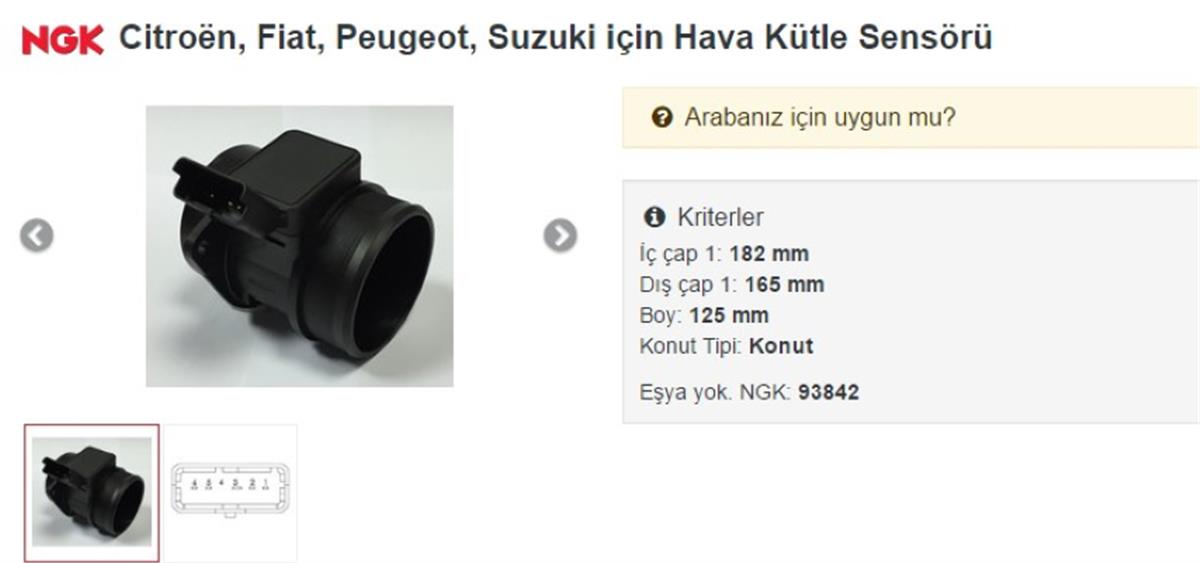
Task: Show the previous product image
Action: (x=36, y=236)
